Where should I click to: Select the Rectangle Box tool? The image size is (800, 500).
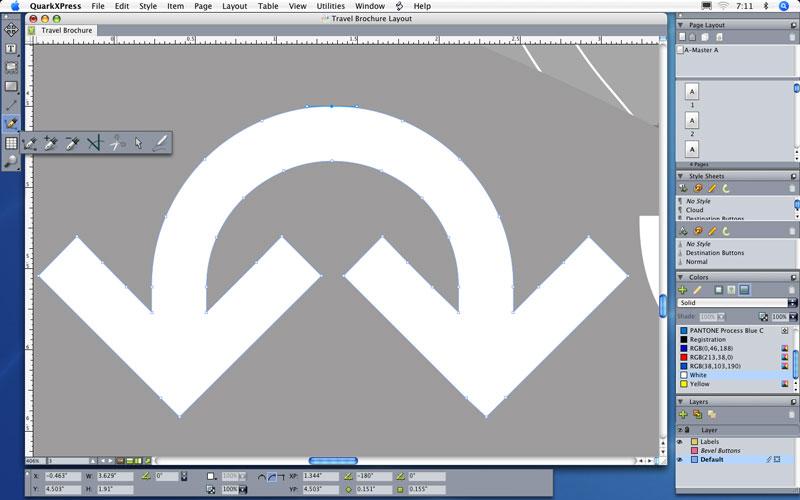tap(11, 86)
